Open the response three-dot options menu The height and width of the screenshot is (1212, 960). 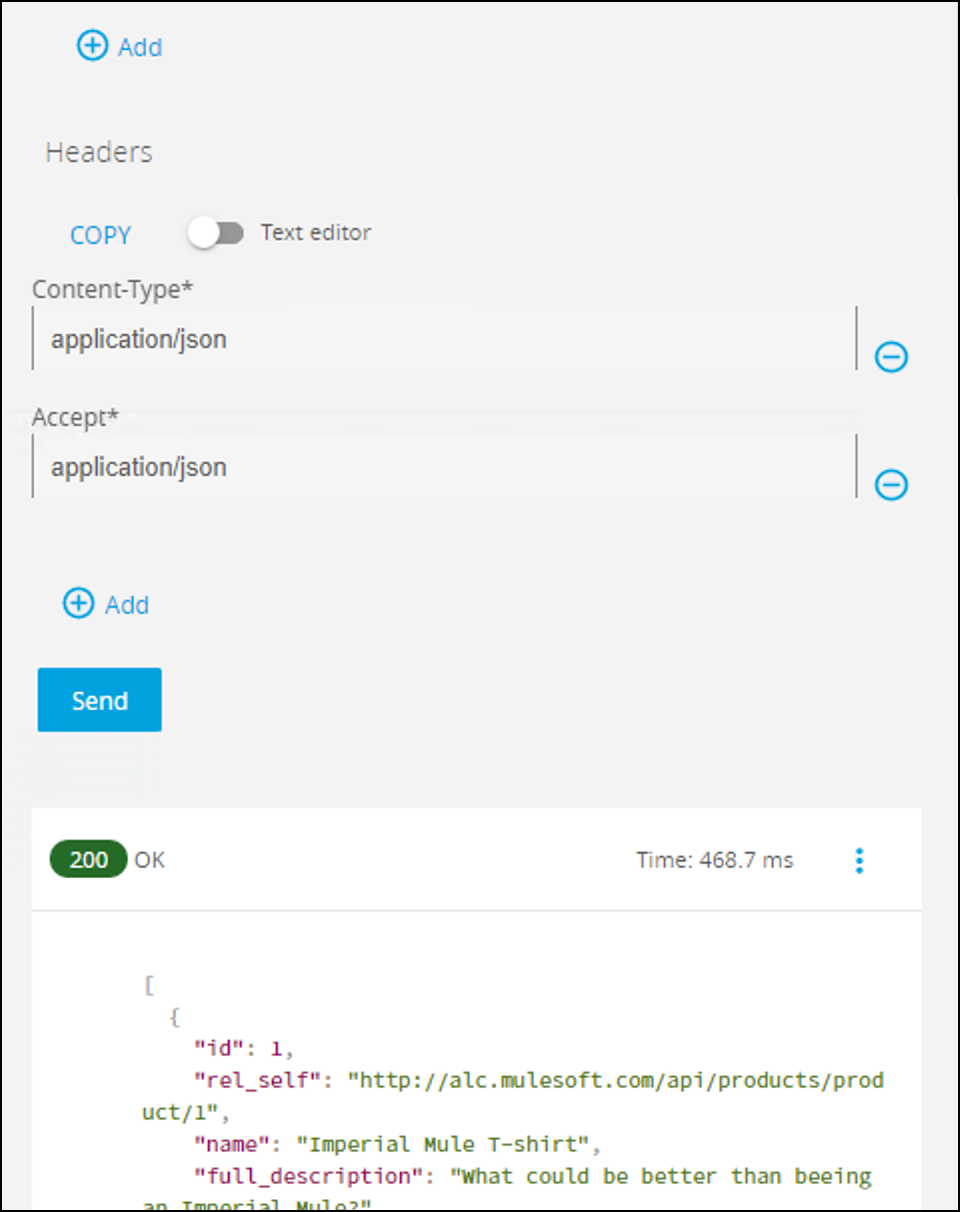pyautogui.click(x=859, y=860)
